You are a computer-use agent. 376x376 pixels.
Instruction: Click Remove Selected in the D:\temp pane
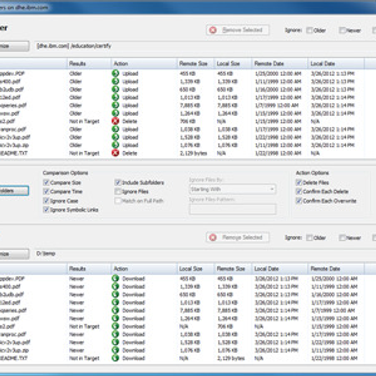238,237
